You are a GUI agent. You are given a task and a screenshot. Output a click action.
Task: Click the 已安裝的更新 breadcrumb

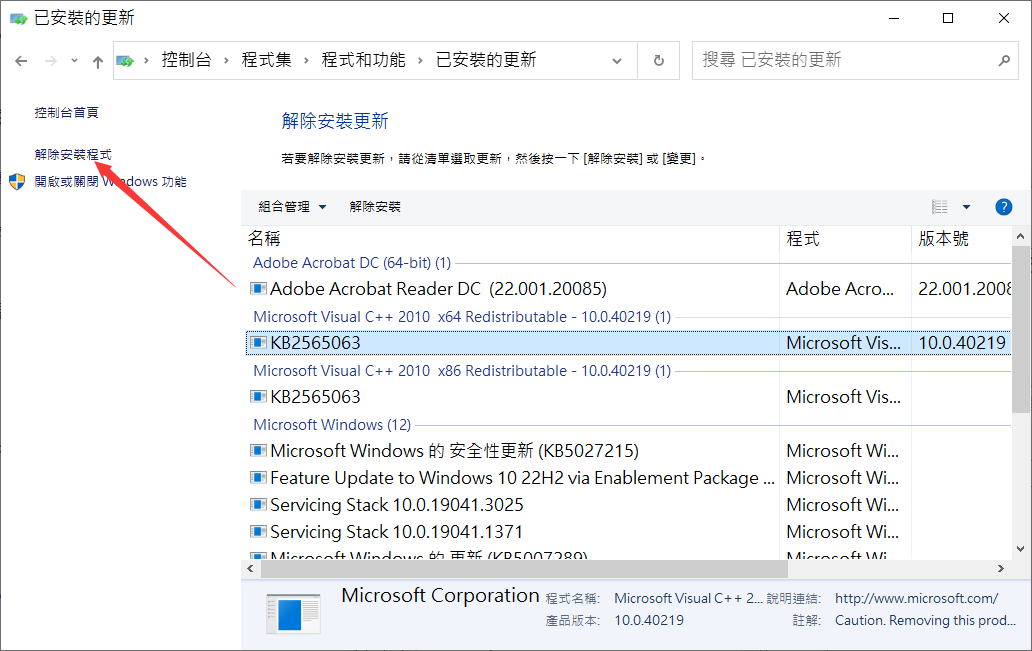point(486,60)
